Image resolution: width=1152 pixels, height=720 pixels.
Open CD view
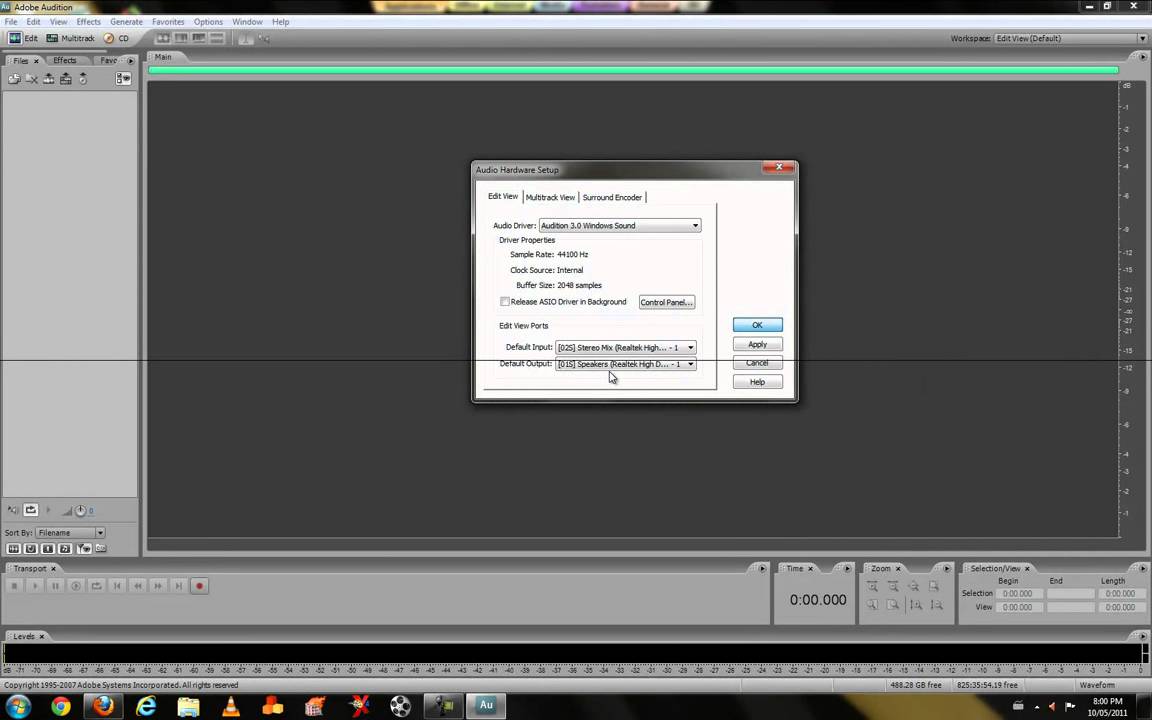click(116, 38)
